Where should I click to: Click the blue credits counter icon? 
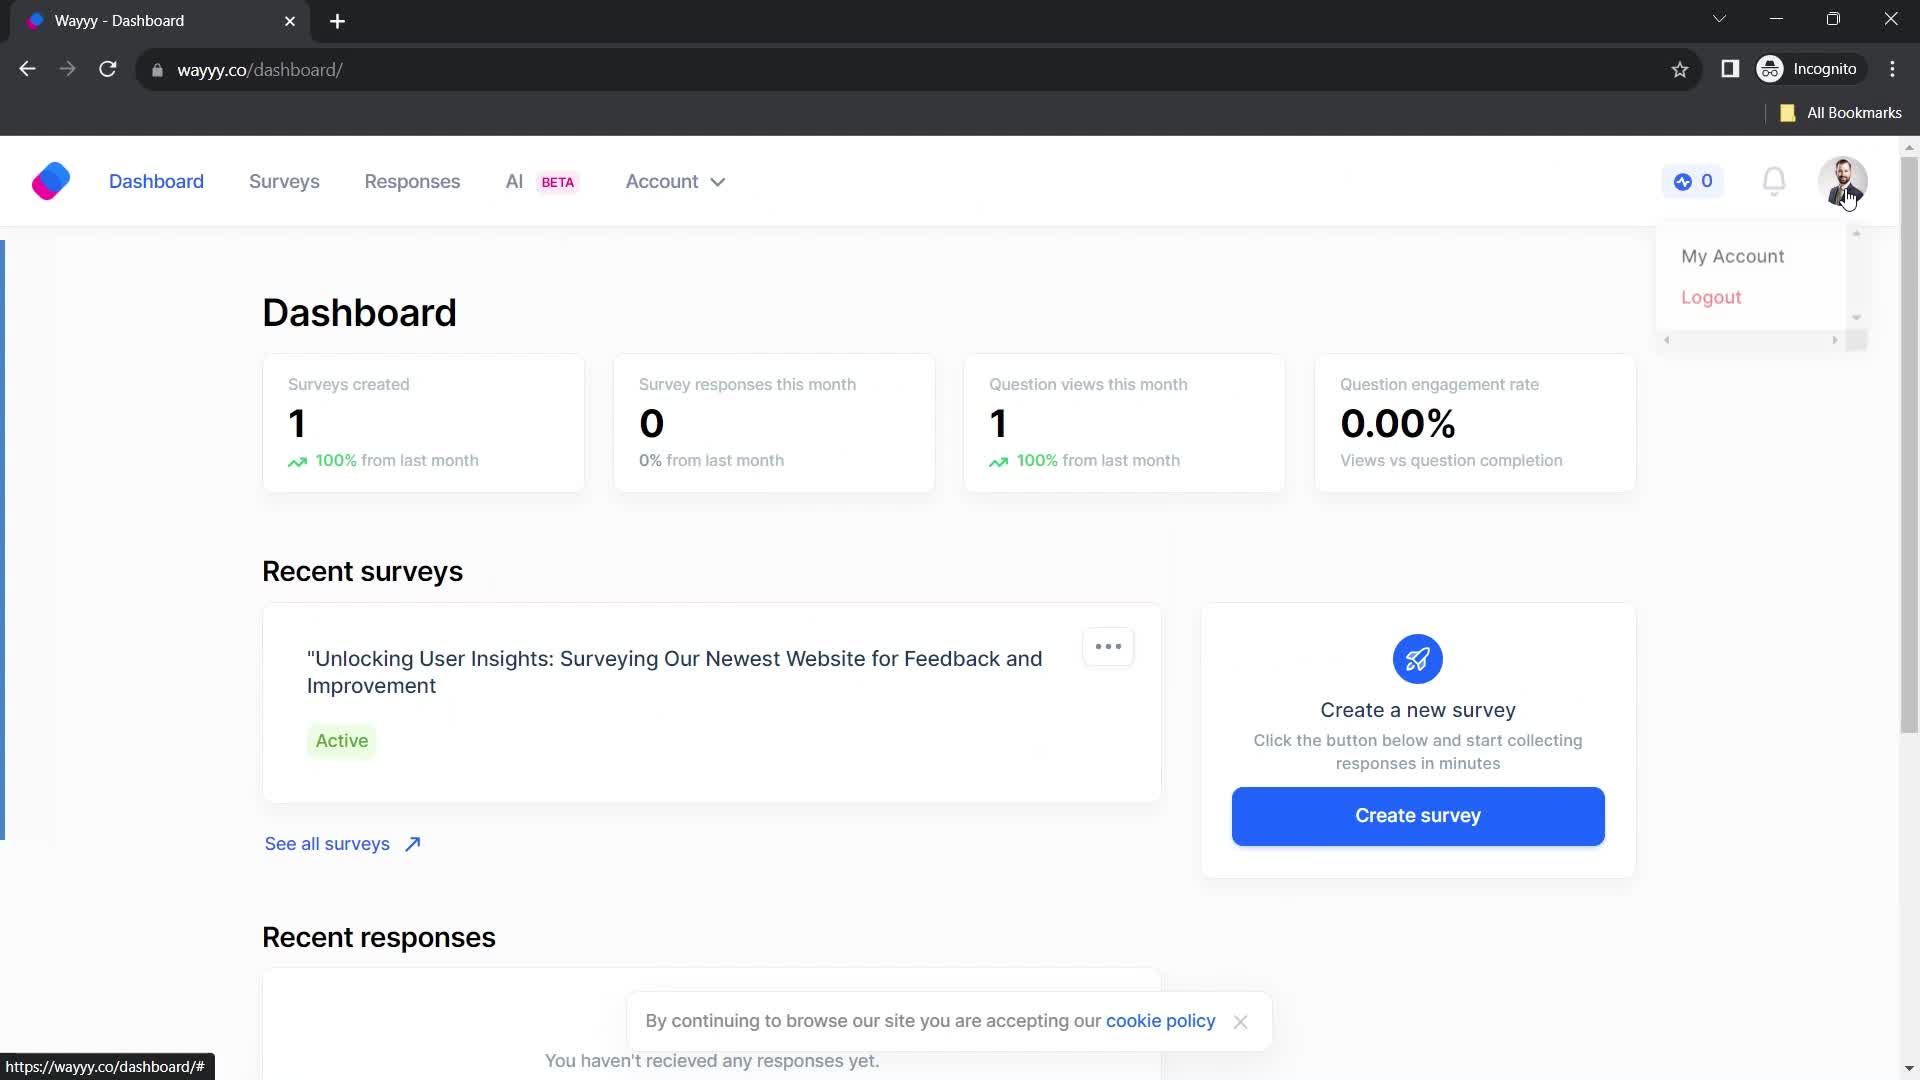pyautogui.click(x=1692, y=181)
